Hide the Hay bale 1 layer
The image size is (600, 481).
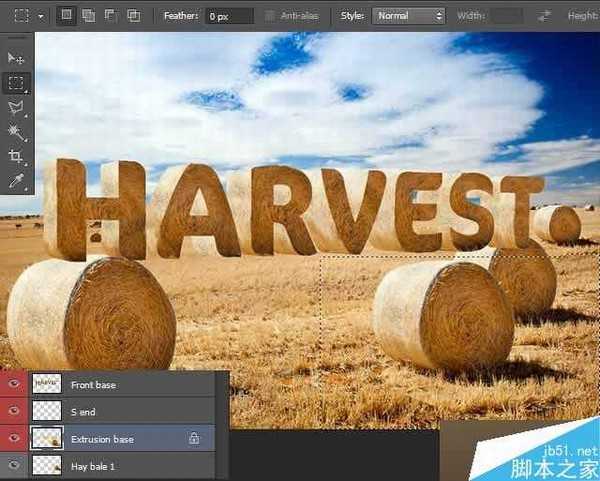[x=14, y=465]
